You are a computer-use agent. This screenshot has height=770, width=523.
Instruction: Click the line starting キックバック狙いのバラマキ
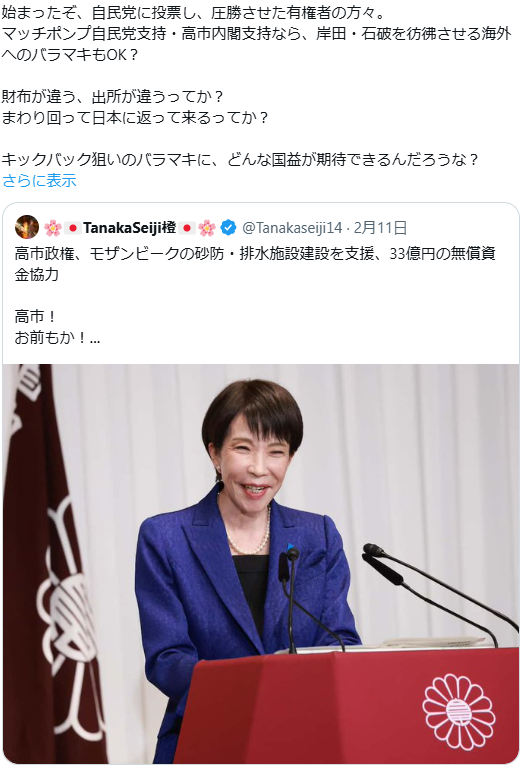240,160
